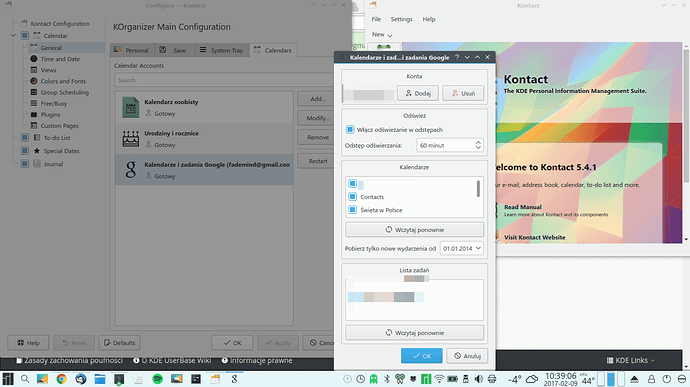Open the Manjaro application launcher menu
690x387 pixels.
pyautogui.click(x=8, y=379)
